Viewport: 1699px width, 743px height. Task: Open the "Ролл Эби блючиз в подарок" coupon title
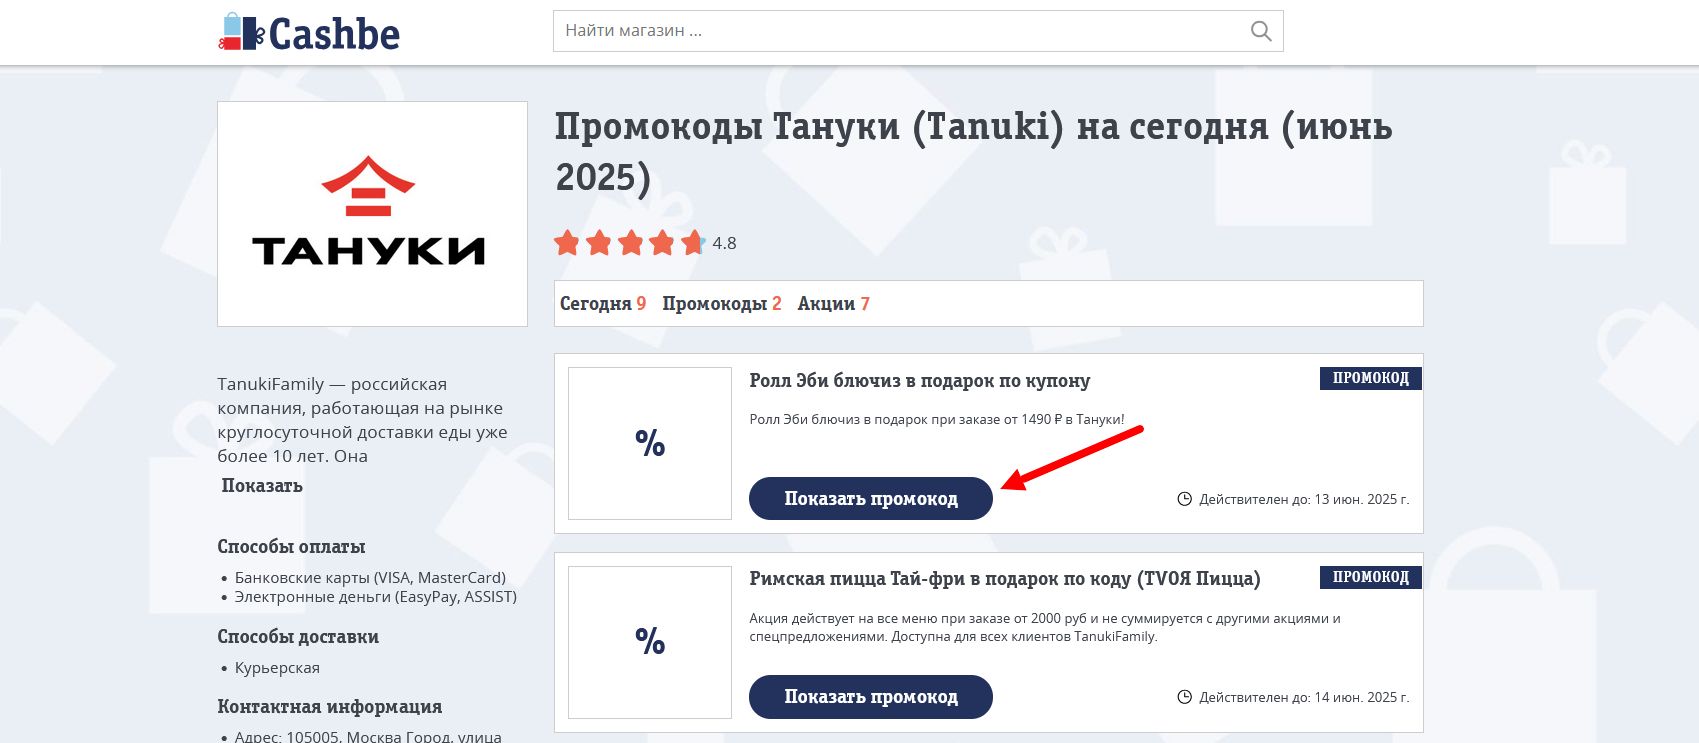[x=919, y=381]
